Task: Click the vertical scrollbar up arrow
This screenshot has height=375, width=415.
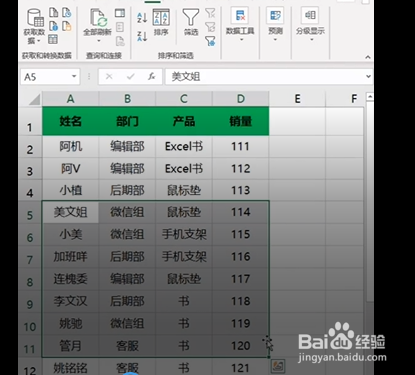Action: (369, 97)
